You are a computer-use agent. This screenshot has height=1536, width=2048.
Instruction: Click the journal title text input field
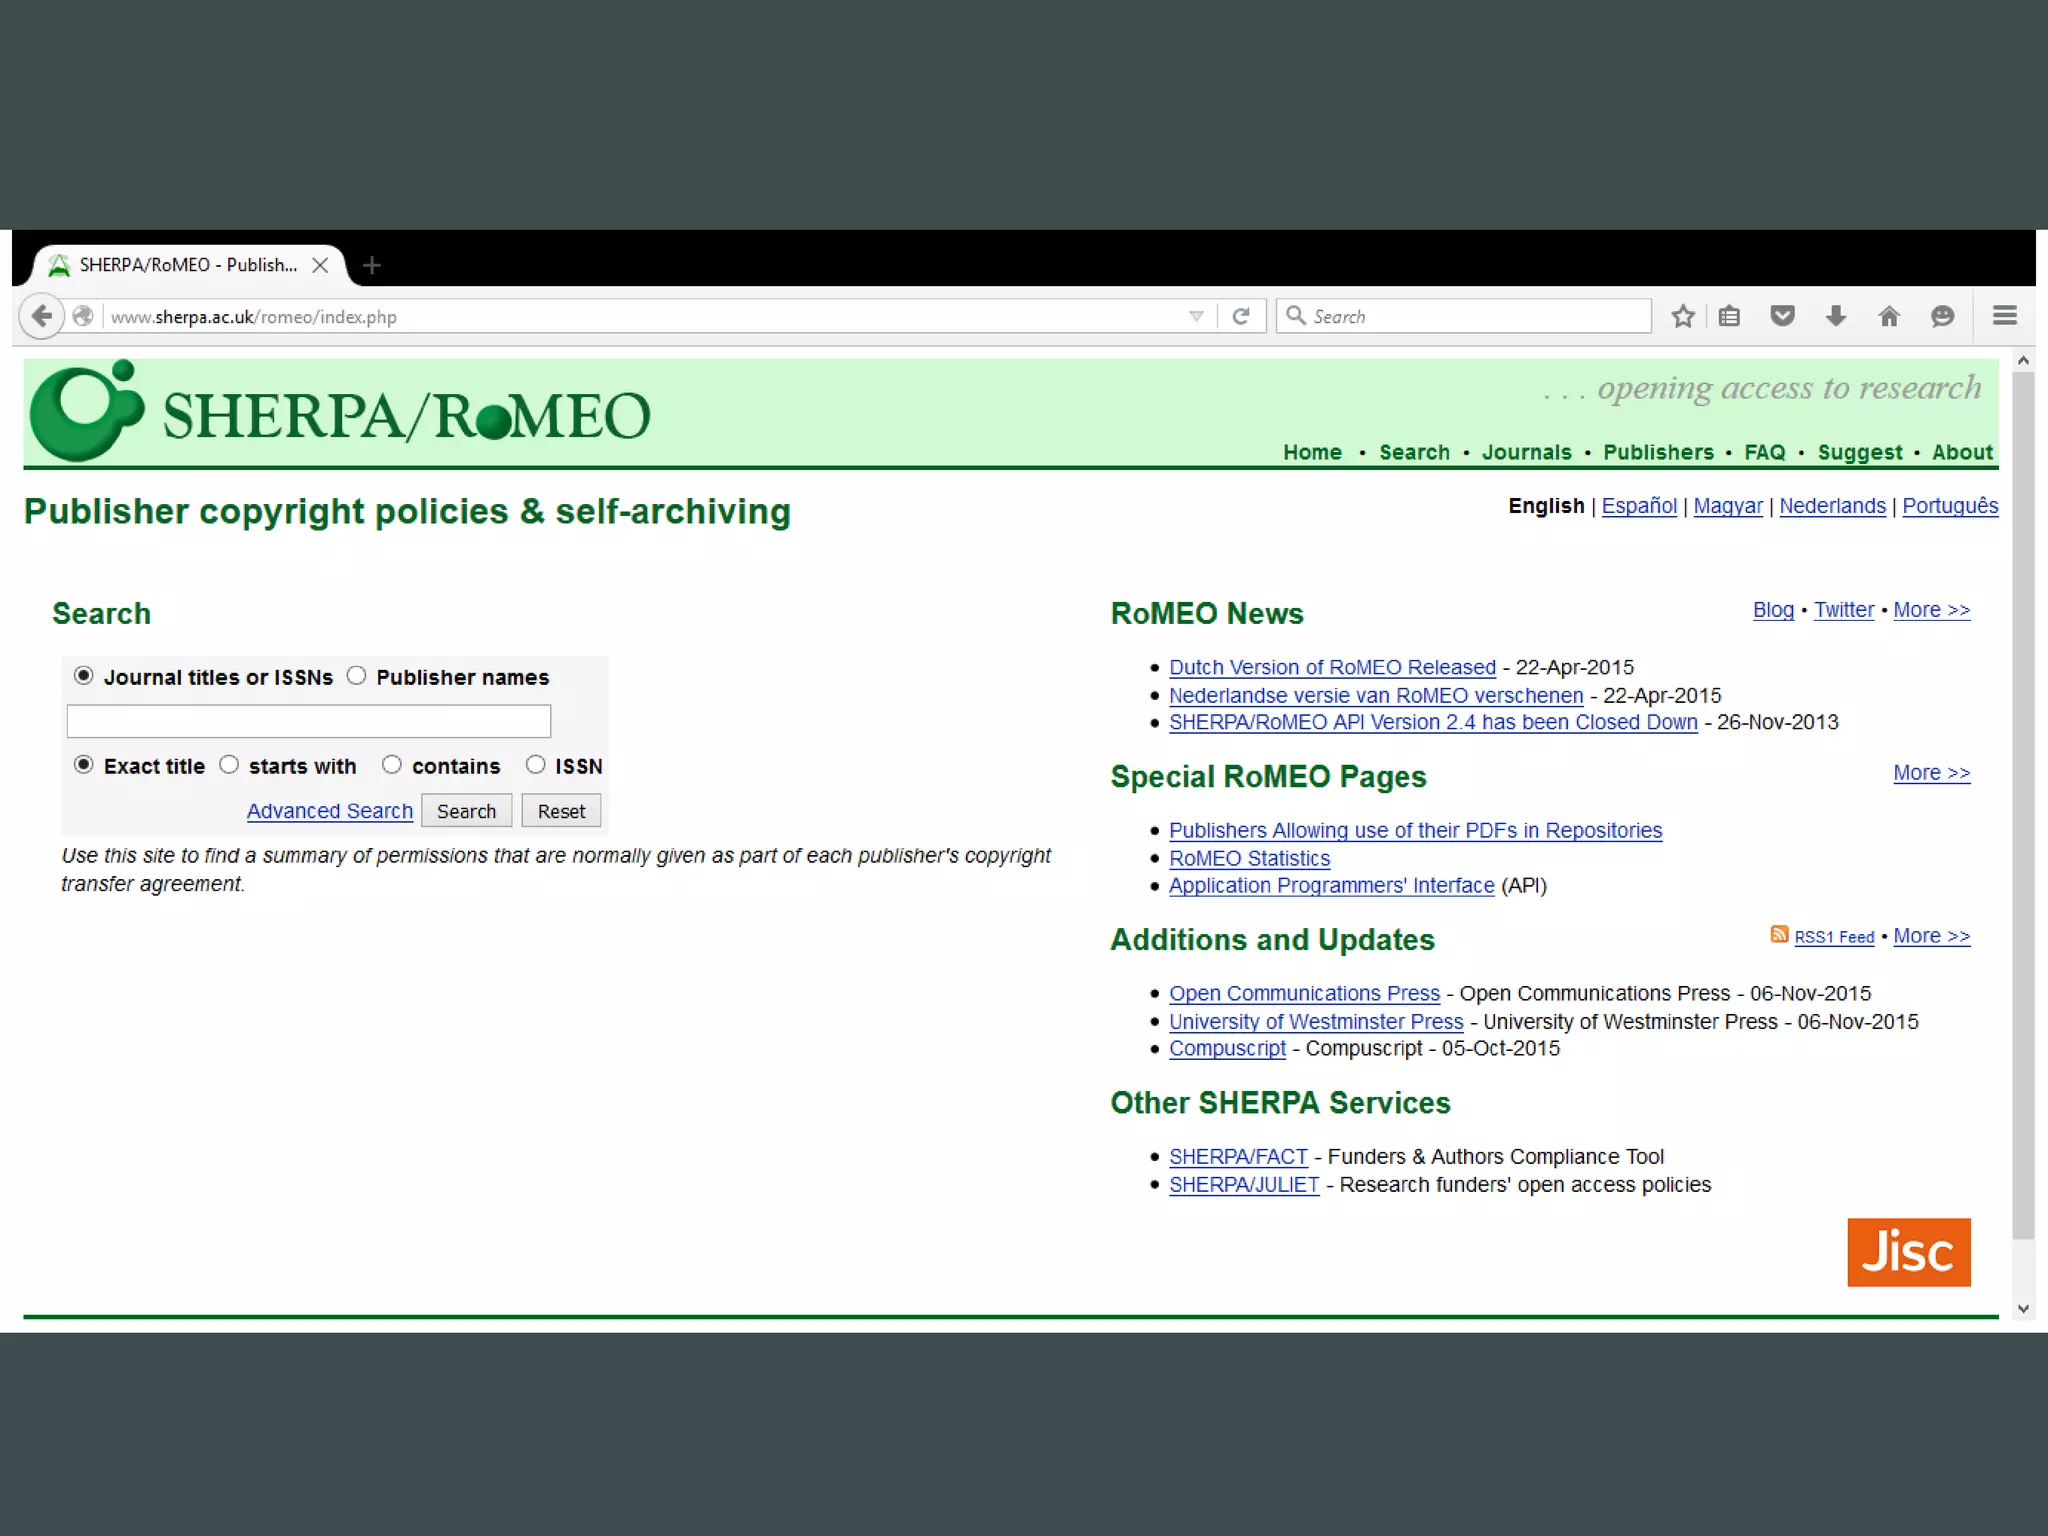click(308, 721)
